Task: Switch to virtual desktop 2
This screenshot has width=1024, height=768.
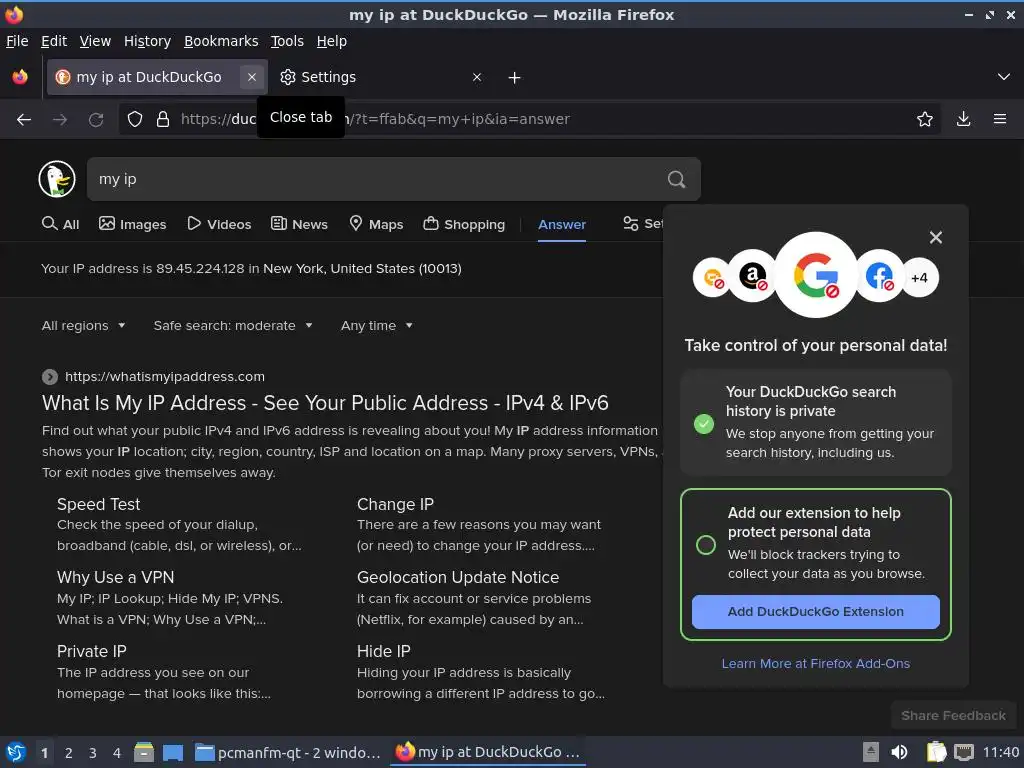Action: 69,753
